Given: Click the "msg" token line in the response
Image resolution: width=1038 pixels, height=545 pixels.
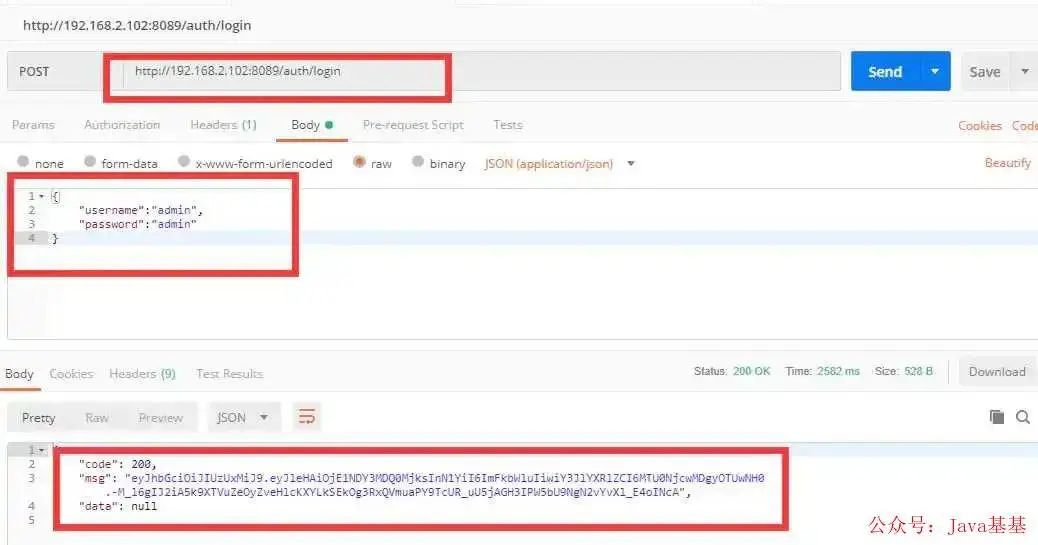Looking at the screenshot, I should click(421, 485).
